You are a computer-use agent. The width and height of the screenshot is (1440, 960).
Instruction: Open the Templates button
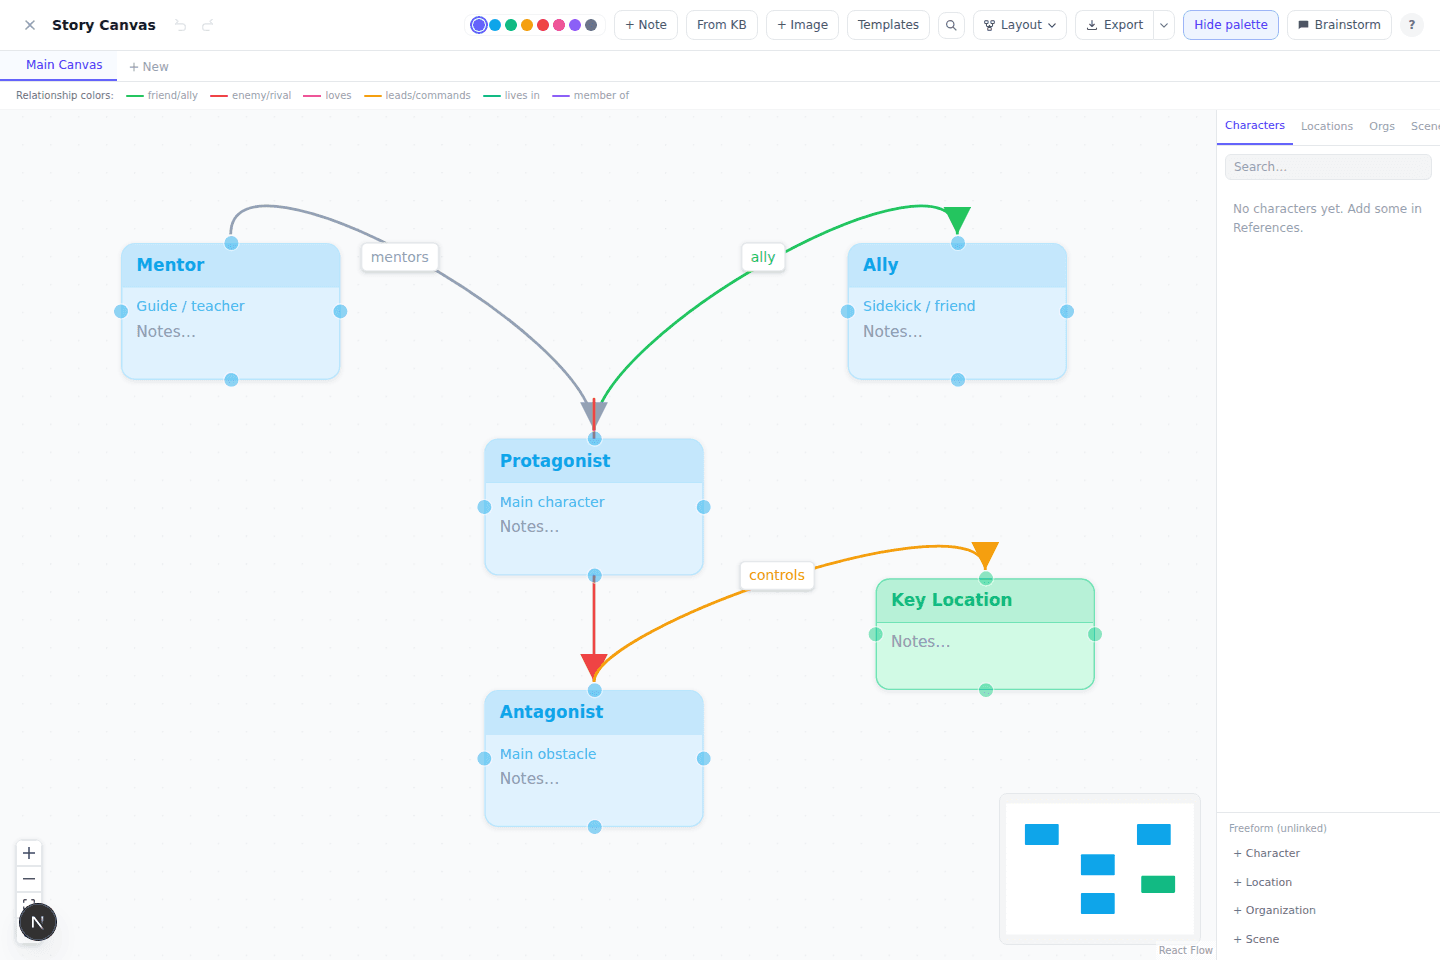pos(888,25)
